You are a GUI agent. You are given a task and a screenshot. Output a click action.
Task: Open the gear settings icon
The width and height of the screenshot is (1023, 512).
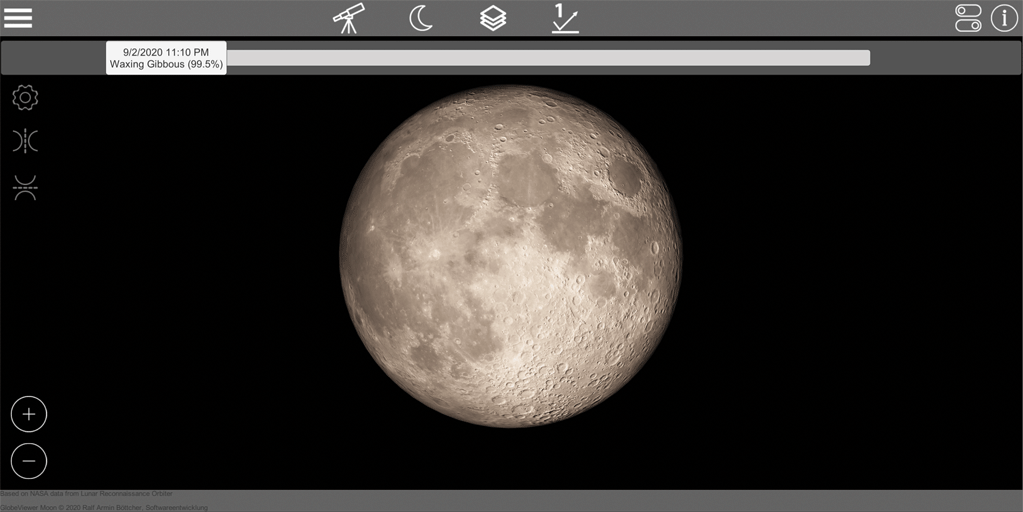(25, 98)
